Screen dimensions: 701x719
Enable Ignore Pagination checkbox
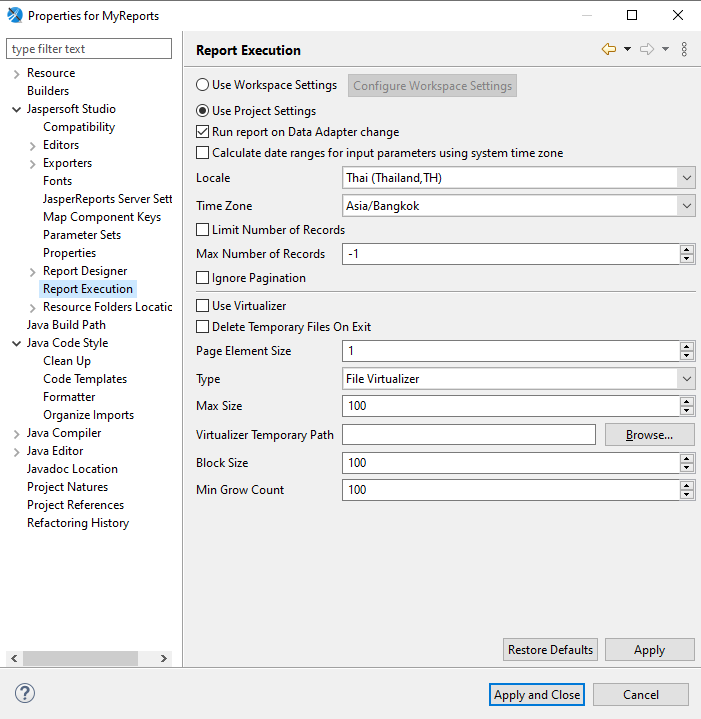202,278
